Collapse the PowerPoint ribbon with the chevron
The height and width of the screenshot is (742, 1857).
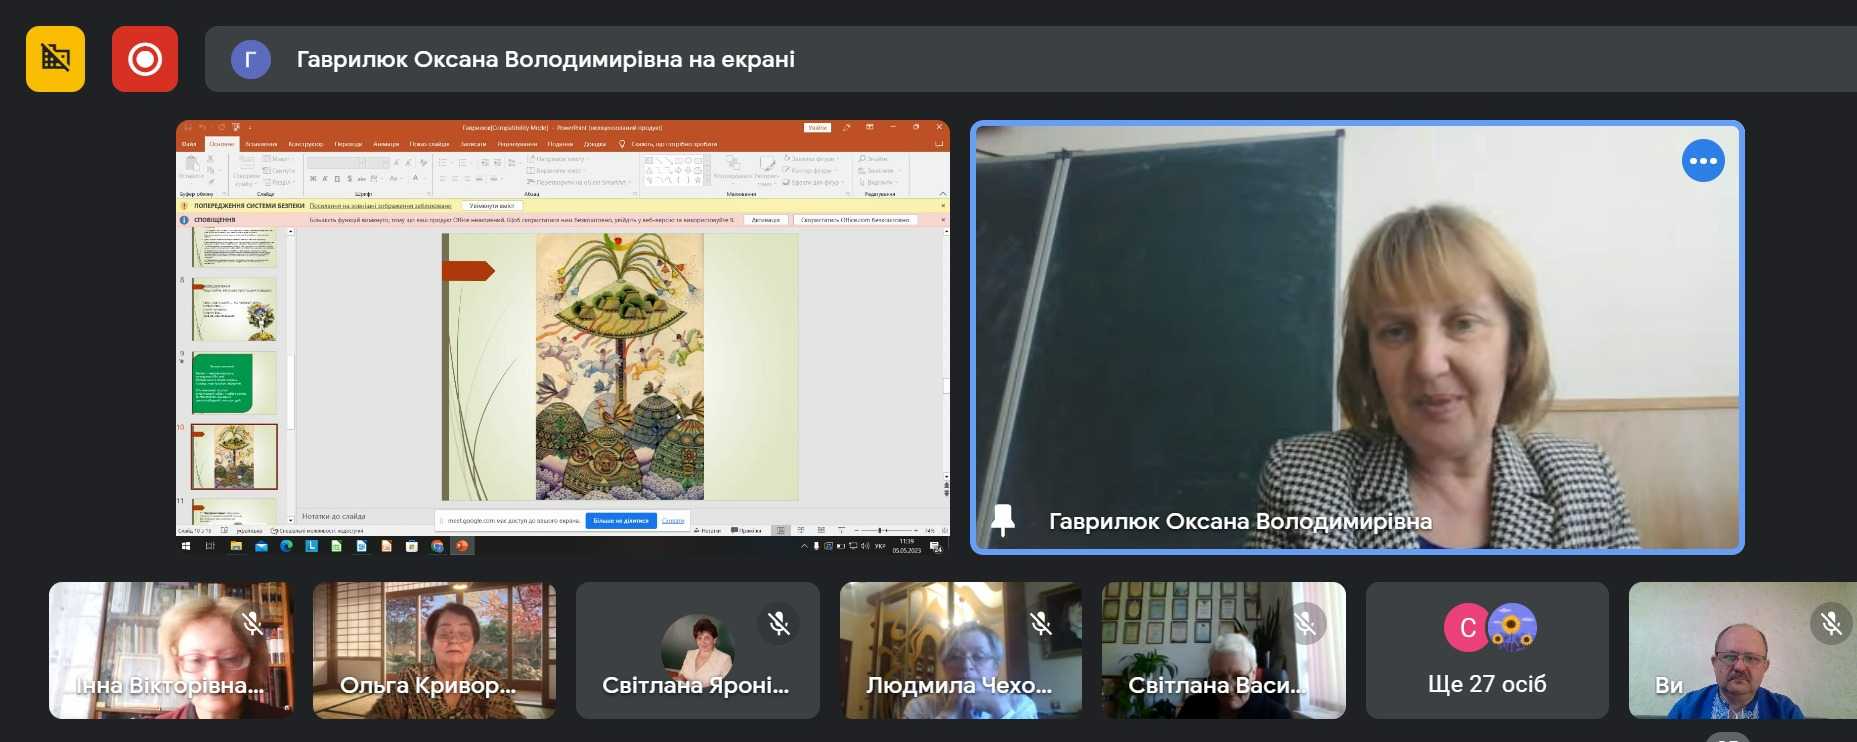942,193
